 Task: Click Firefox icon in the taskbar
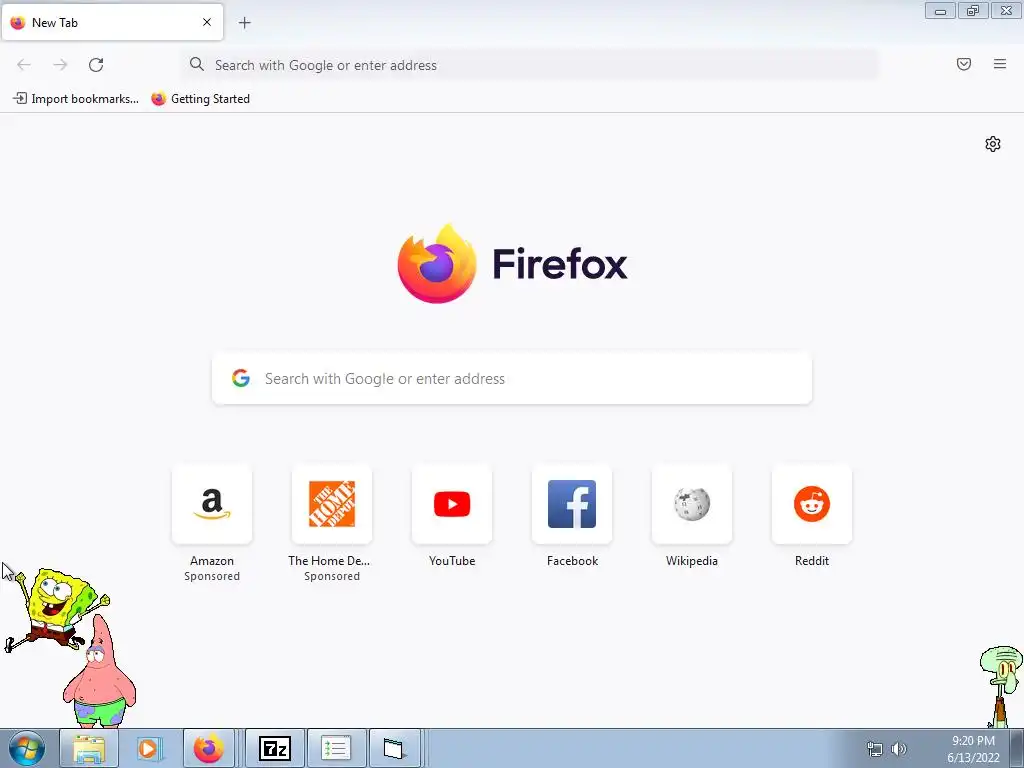(x=208, y=748)
